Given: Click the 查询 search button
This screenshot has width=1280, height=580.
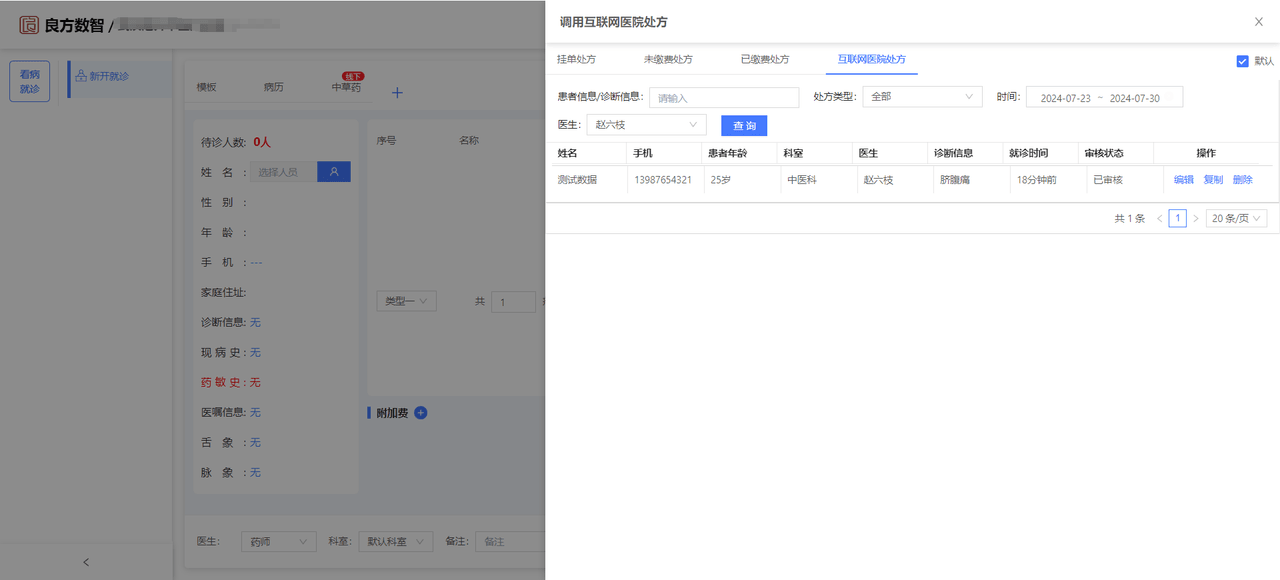Looking at the screenshot, I should 744,126.
